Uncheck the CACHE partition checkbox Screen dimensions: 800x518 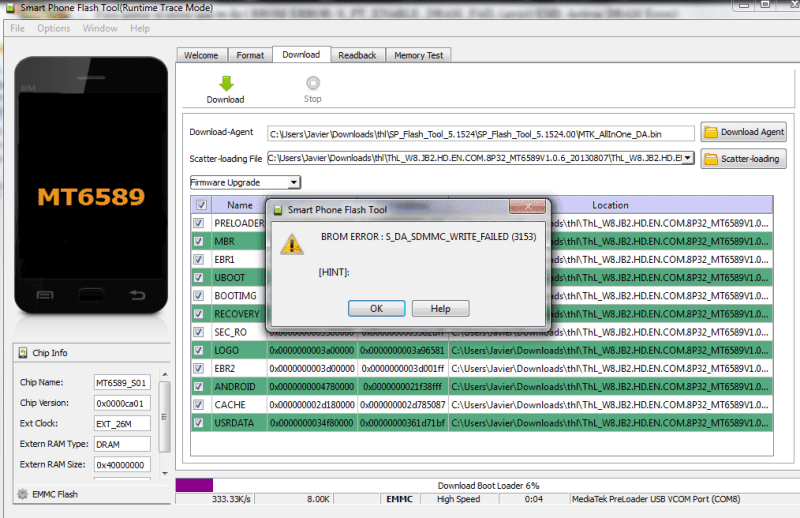click(x=198, y=405)
